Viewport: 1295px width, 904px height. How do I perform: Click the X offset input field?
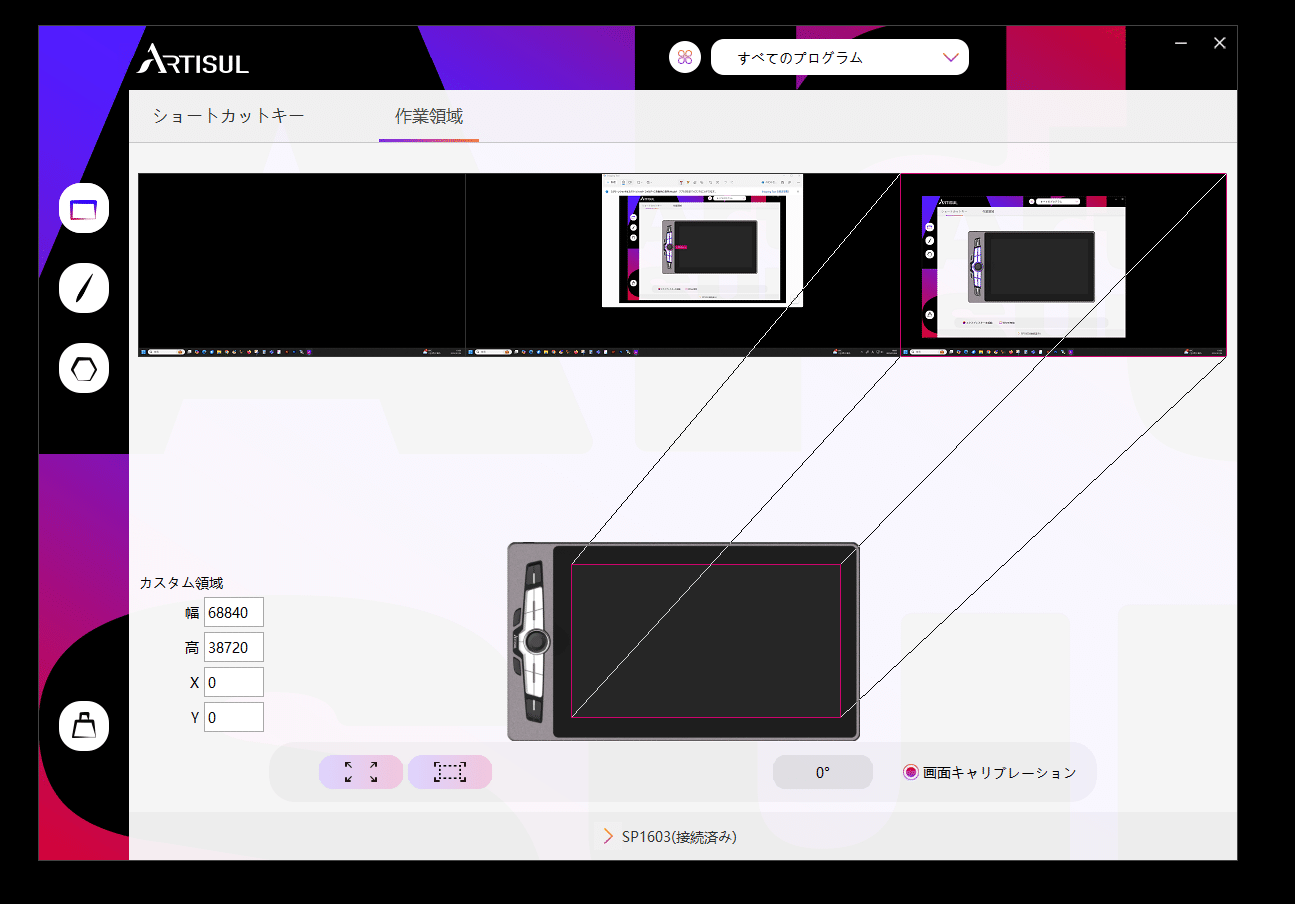coord(233,682)
